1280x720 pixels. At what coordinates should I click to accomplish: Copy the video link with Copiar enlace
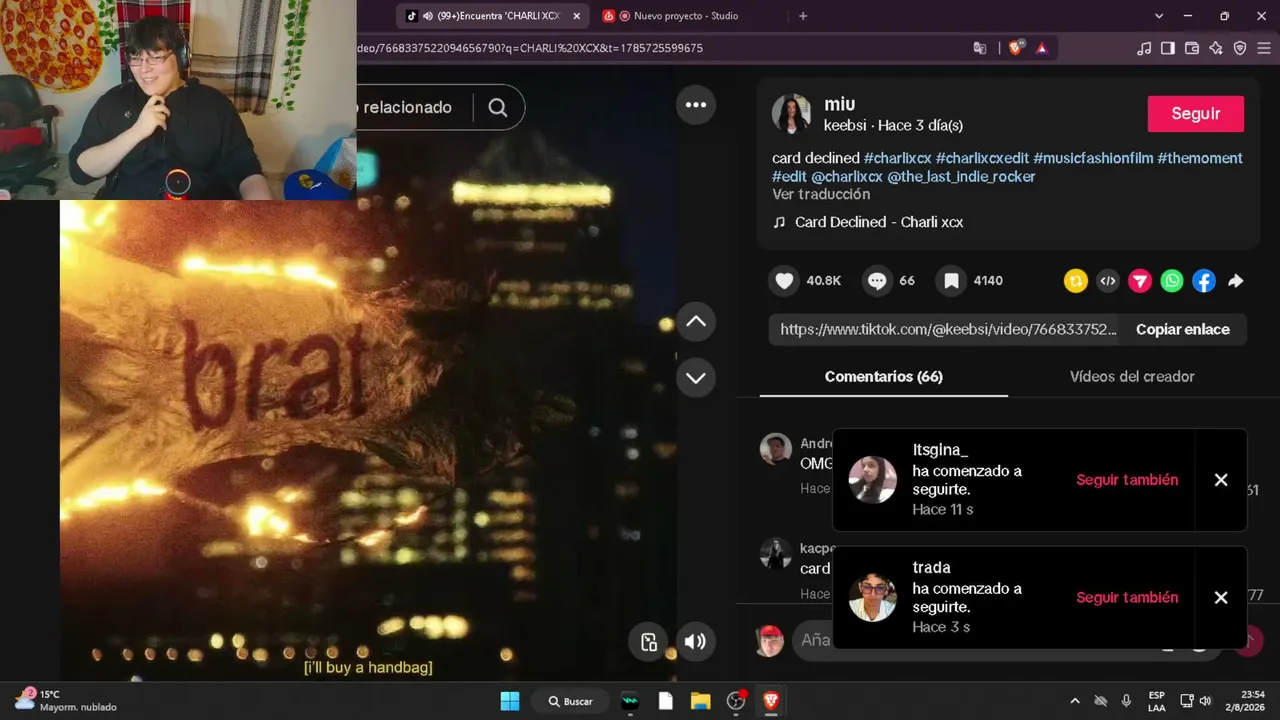pyautogui.click(x=1183, y=330)
